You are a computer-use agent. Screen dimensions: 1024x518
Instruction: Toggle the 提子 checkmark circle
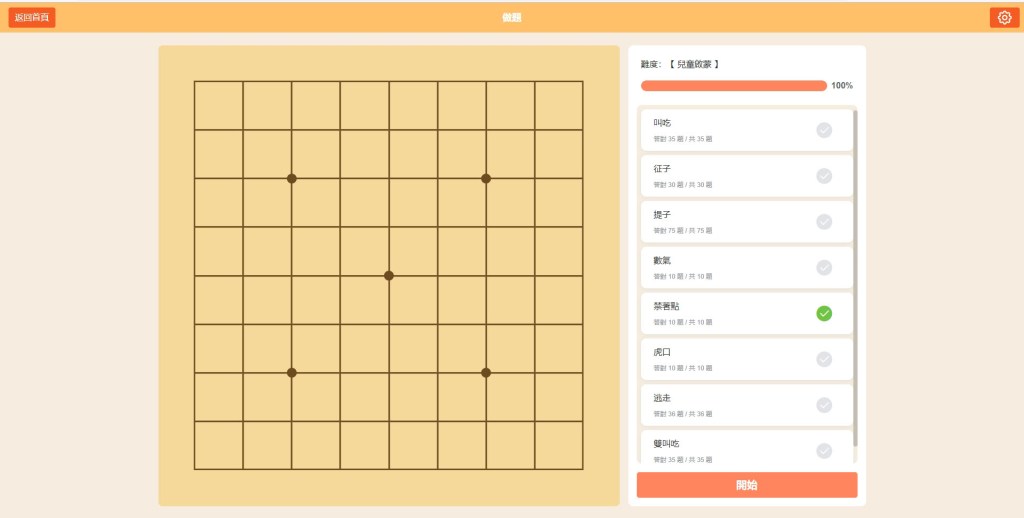[x=824, y=222]
